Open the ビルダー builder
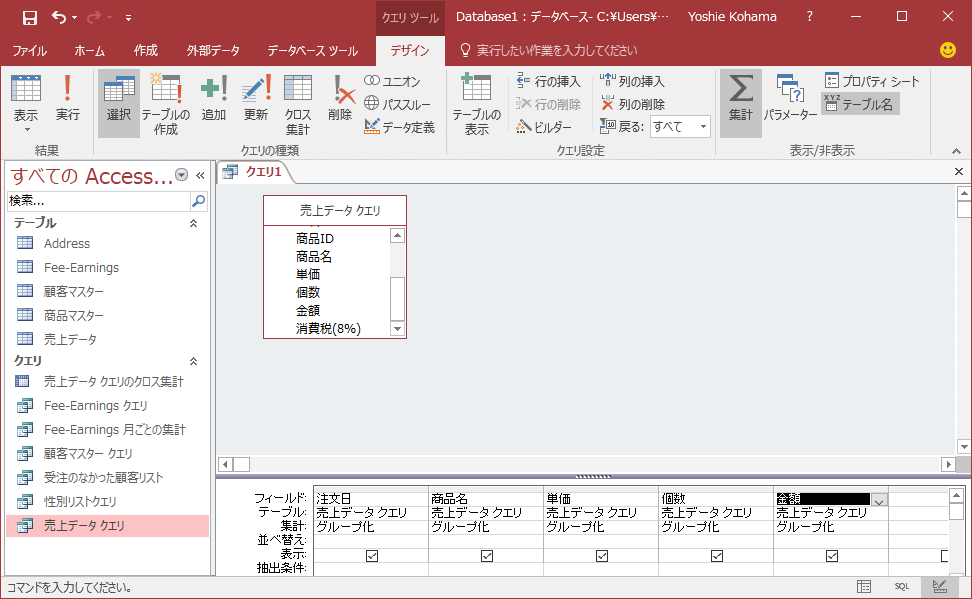This screenshot has height=599, width=972. [544, 127]
